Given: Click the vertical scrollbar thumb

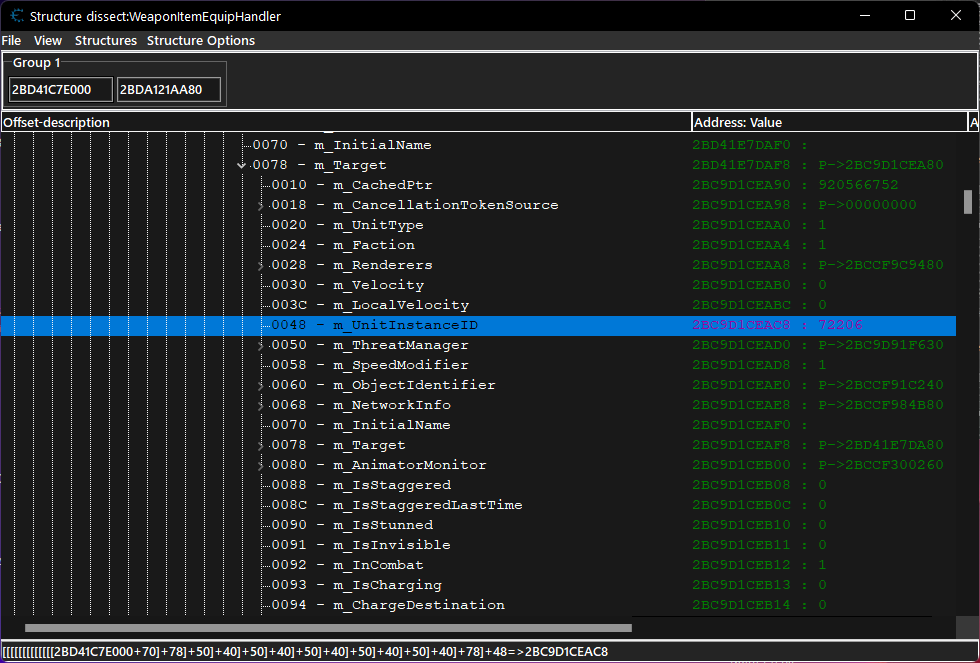Looking at the screenshot, I should coord(968,202).
